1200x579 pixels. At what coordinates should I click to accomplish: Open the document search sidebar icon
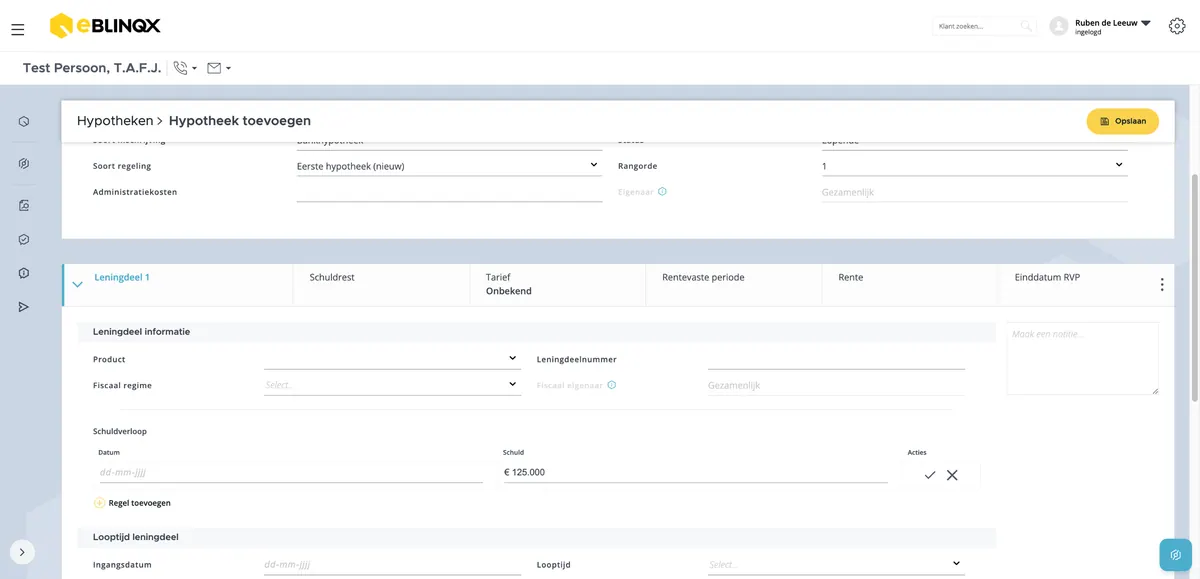24,206
